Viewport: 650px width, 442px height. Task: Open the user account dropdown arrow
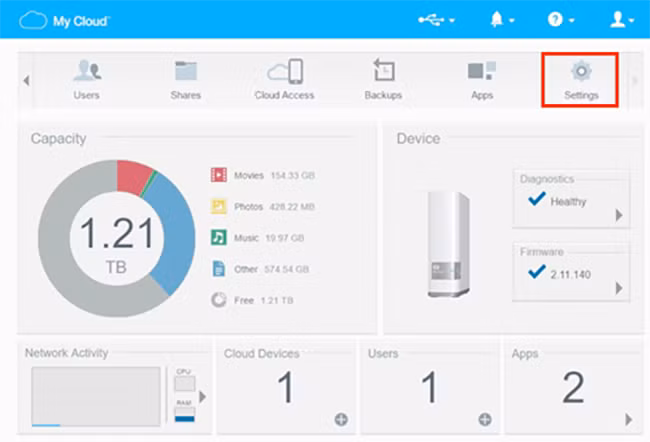tap(631, 20)
